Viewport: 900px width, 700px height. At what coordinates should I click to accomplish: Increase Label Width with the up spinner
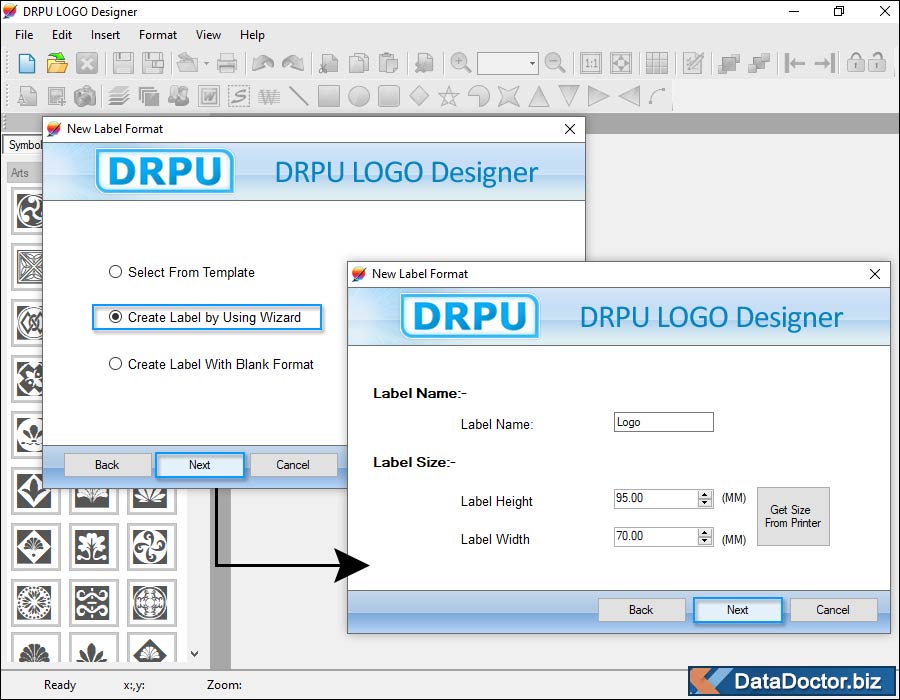pos(705,532)
